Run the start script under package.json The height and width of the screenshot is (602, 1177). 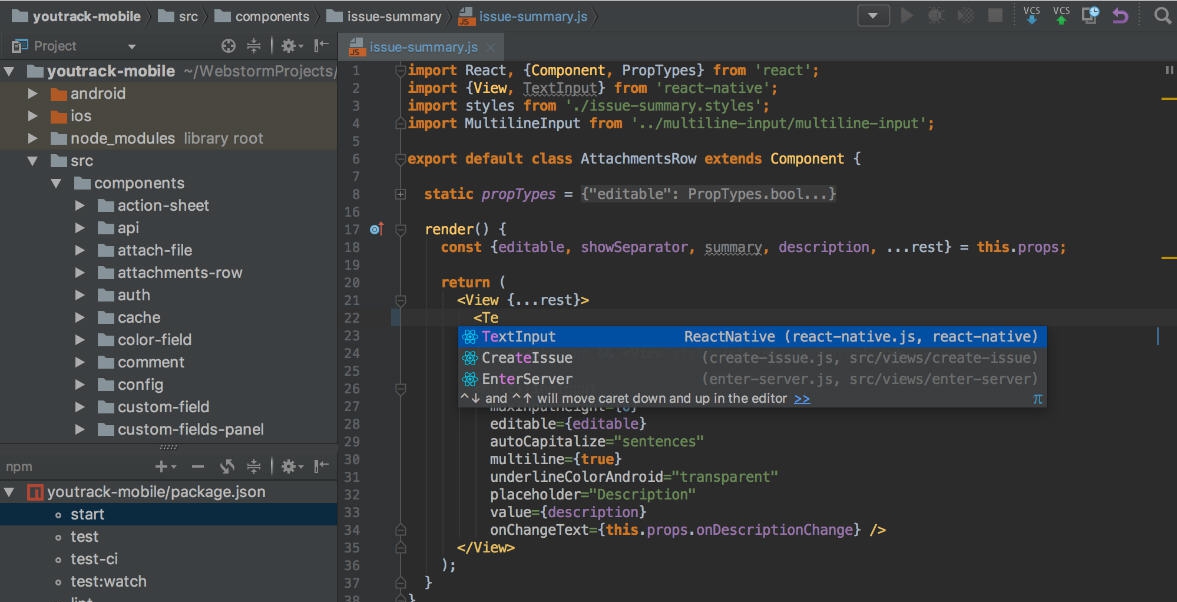pos(88,514)
